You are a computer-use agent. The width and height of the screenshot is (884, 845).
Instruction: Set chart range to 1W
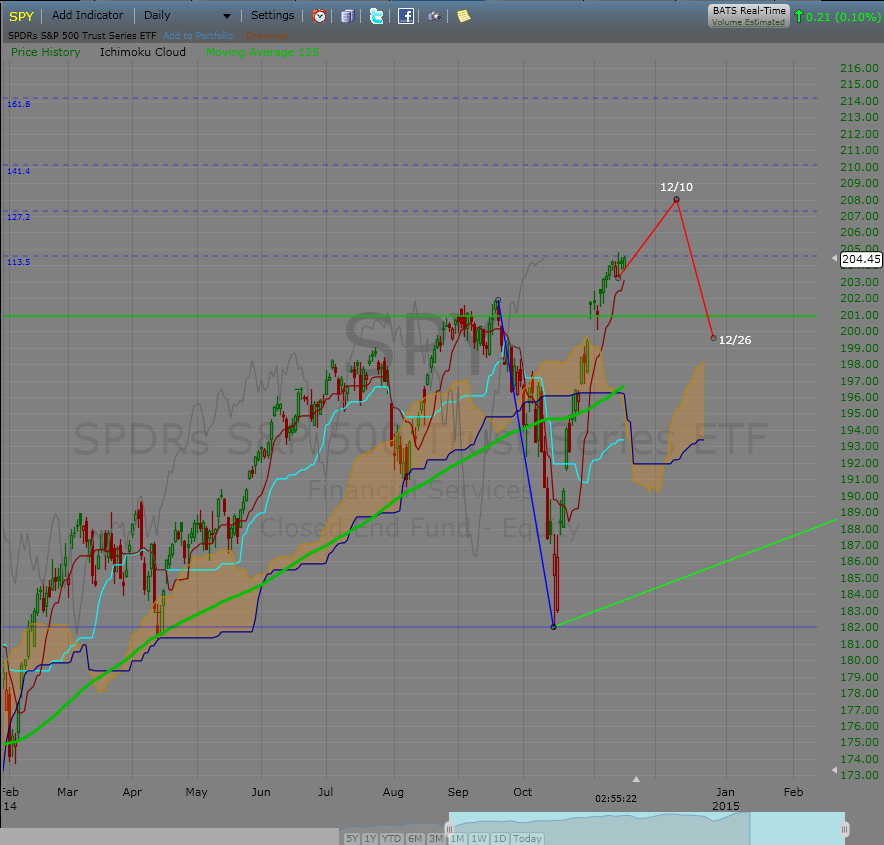(479, 838)
